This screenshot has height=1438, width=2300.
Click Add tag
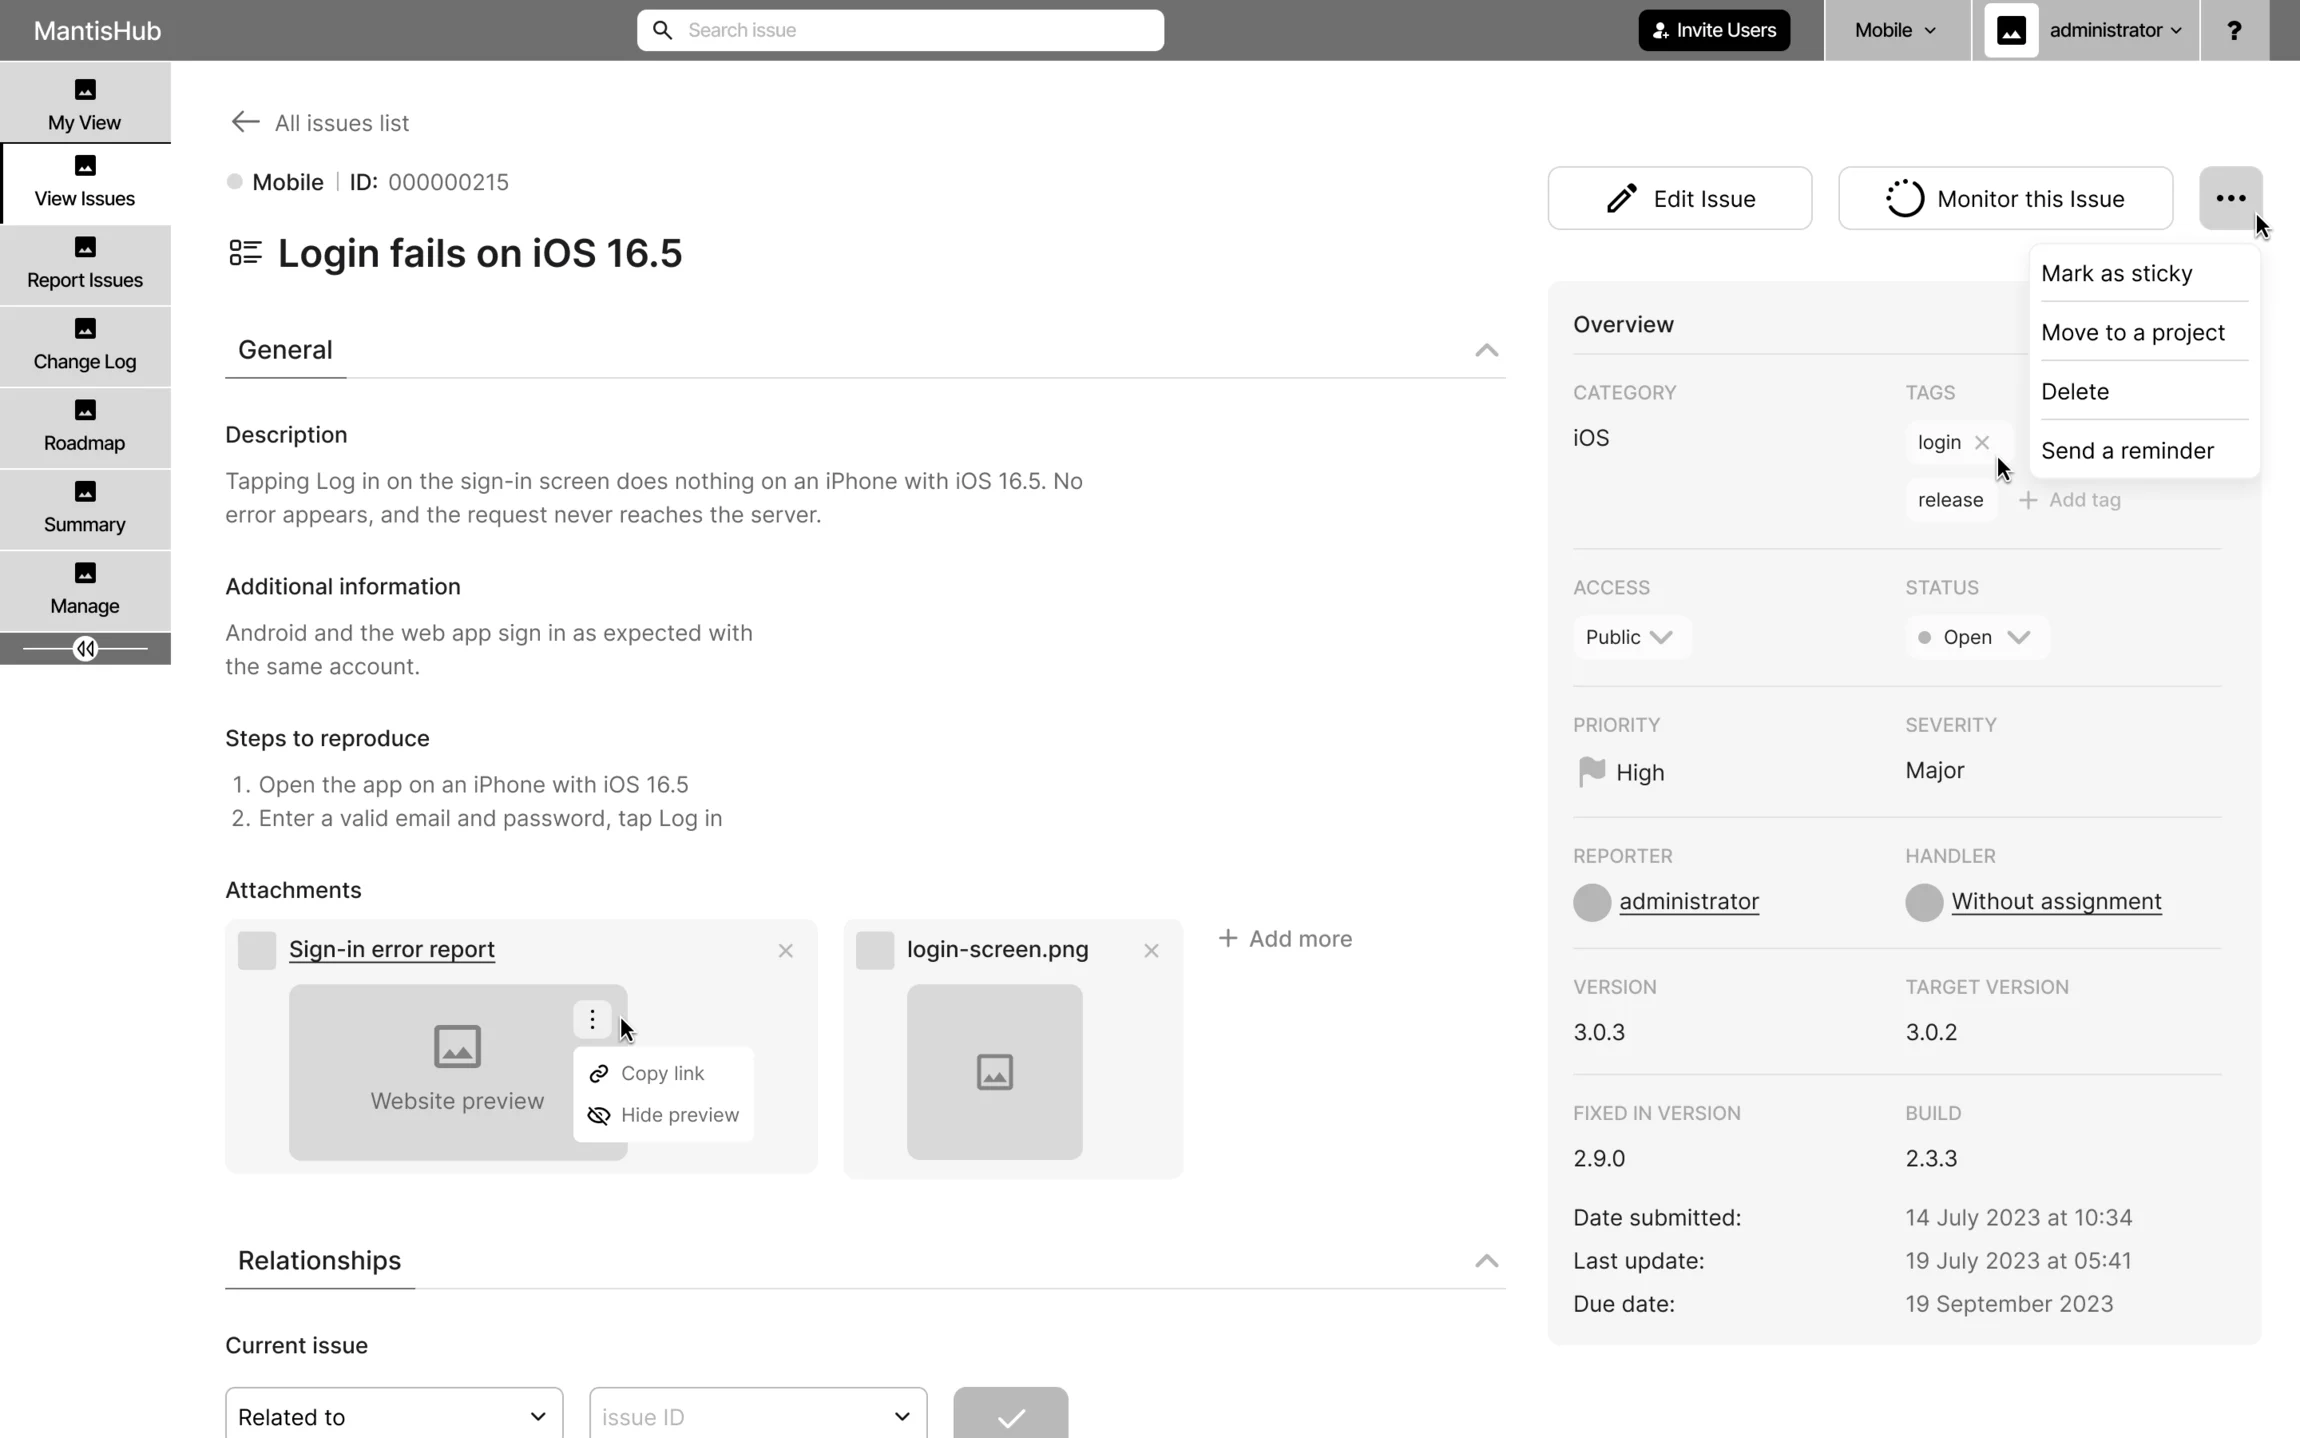tap(2069, 500)
